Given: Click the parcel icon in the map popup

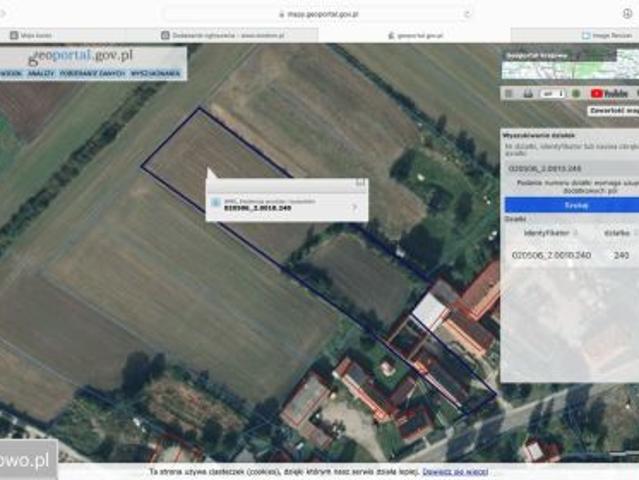Looking at the screenshot, I should 216,203.
